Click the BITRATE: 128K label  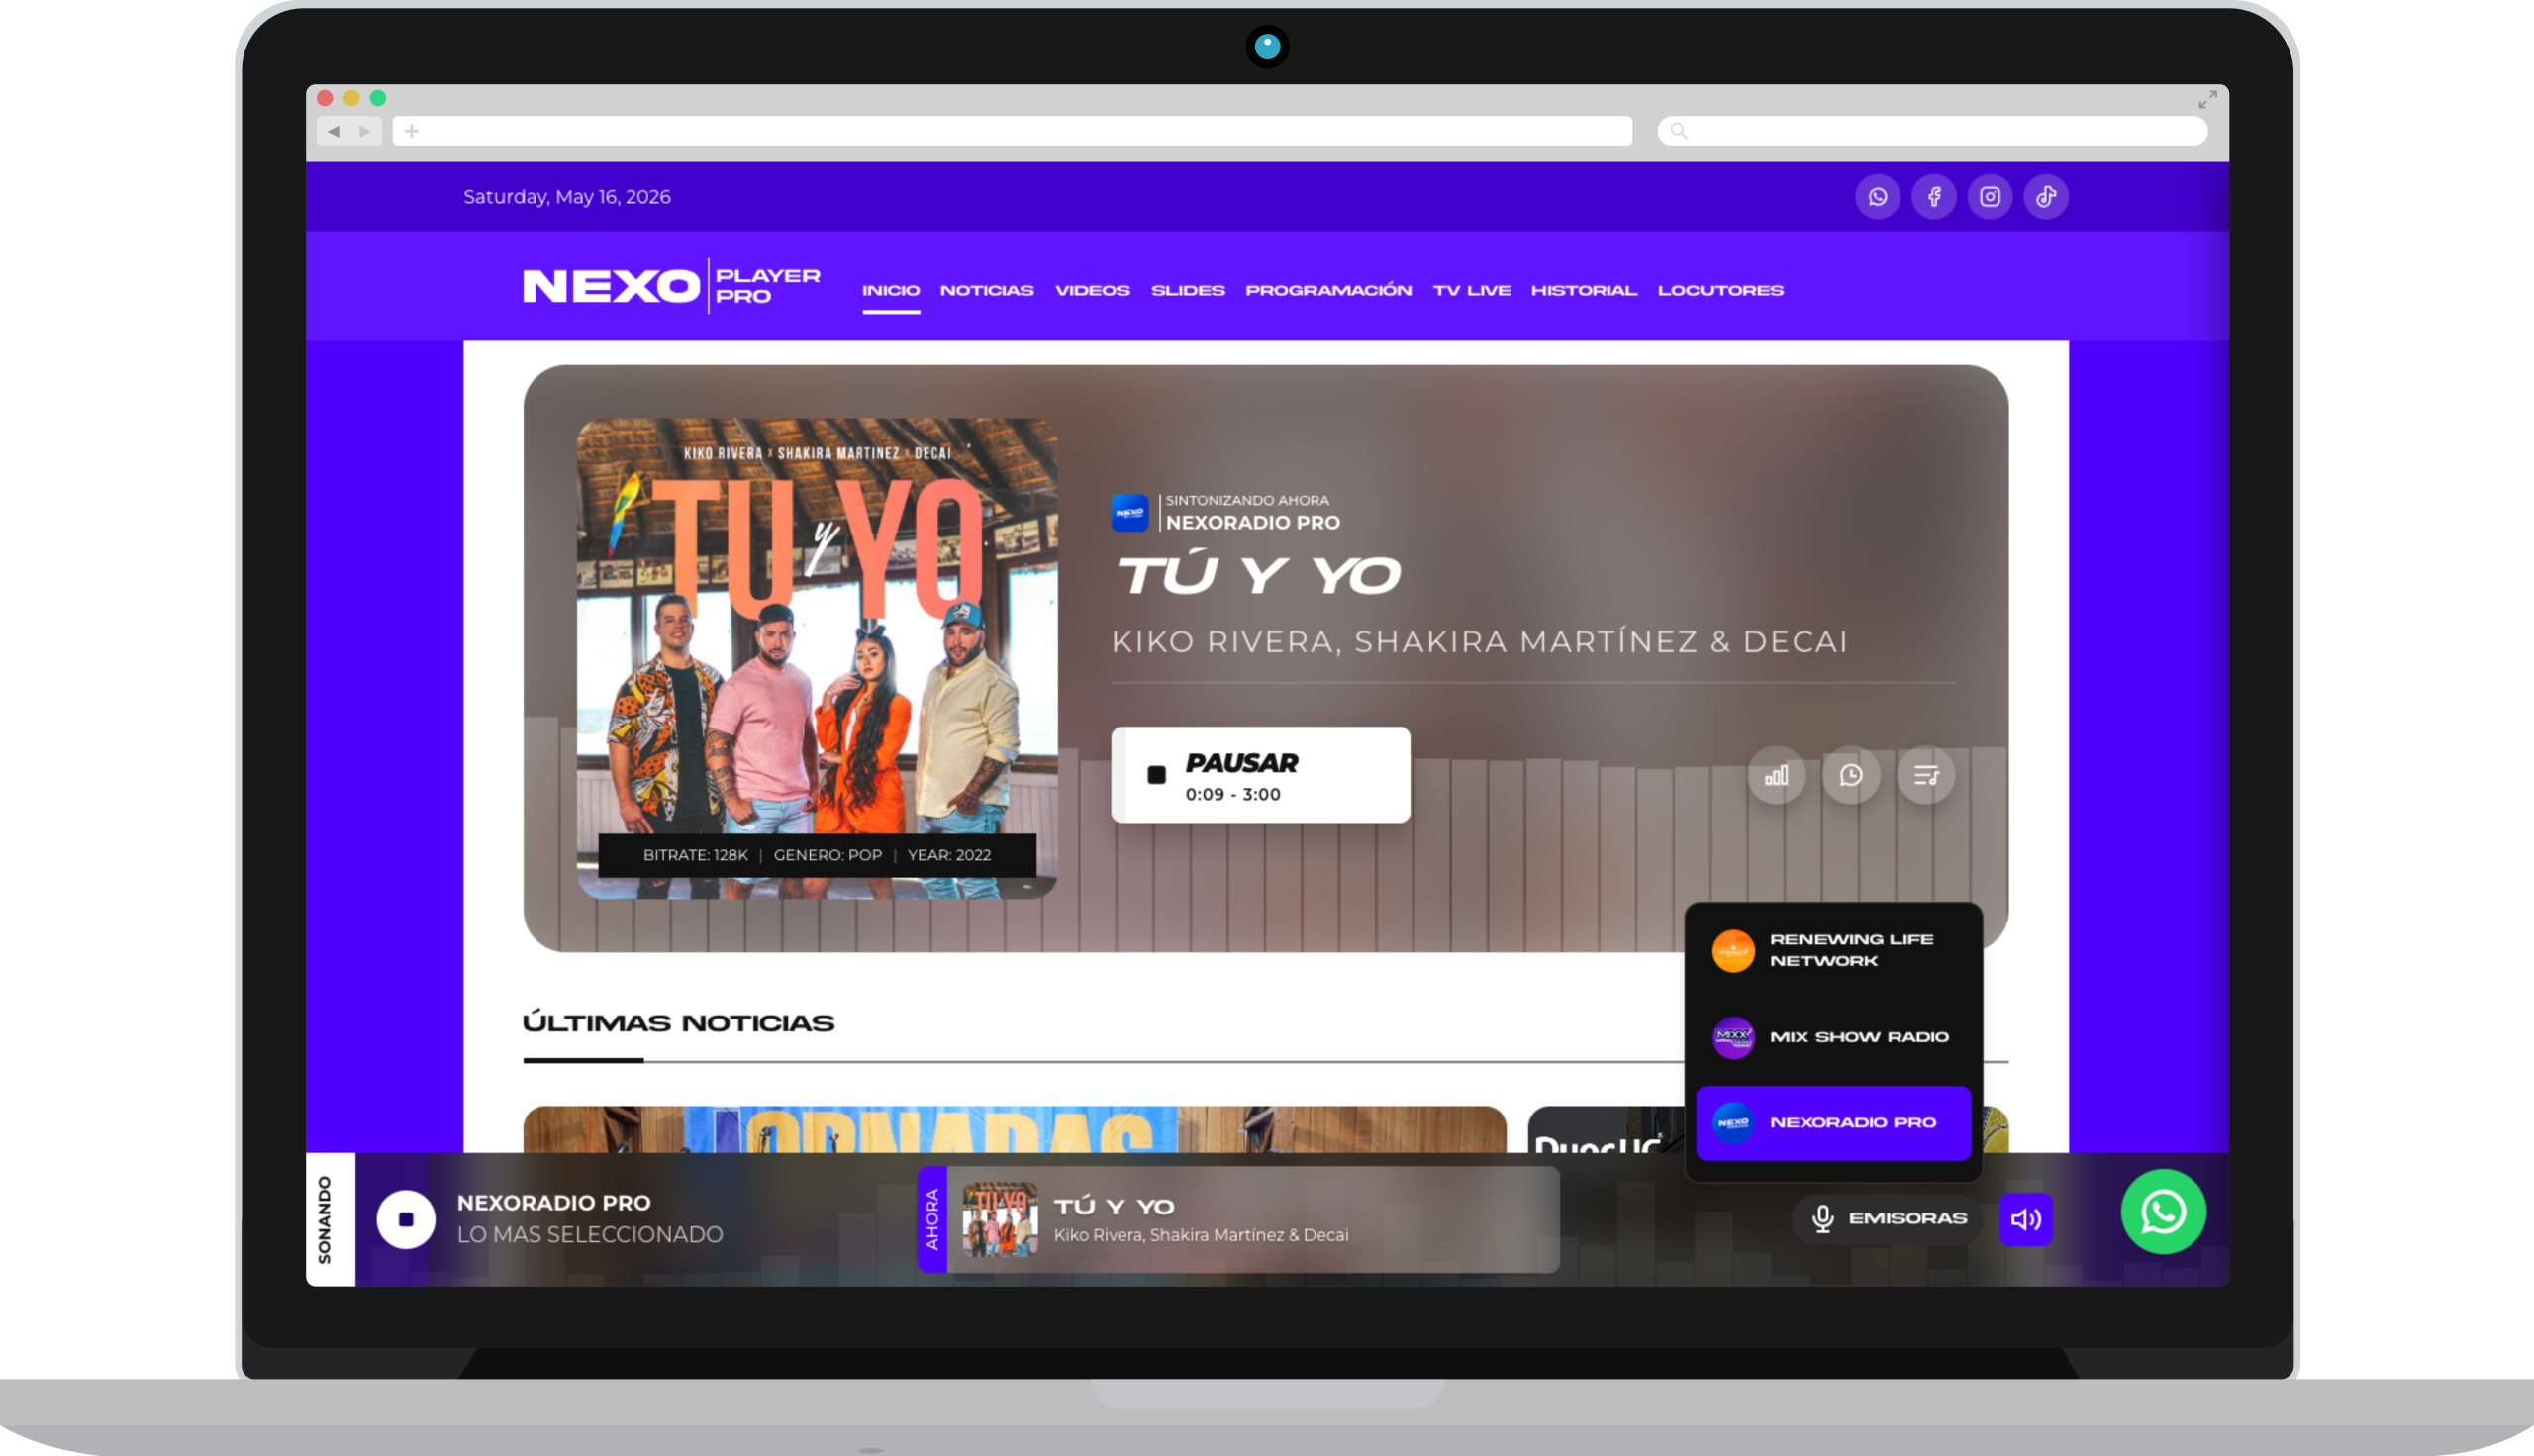(695, 855)
